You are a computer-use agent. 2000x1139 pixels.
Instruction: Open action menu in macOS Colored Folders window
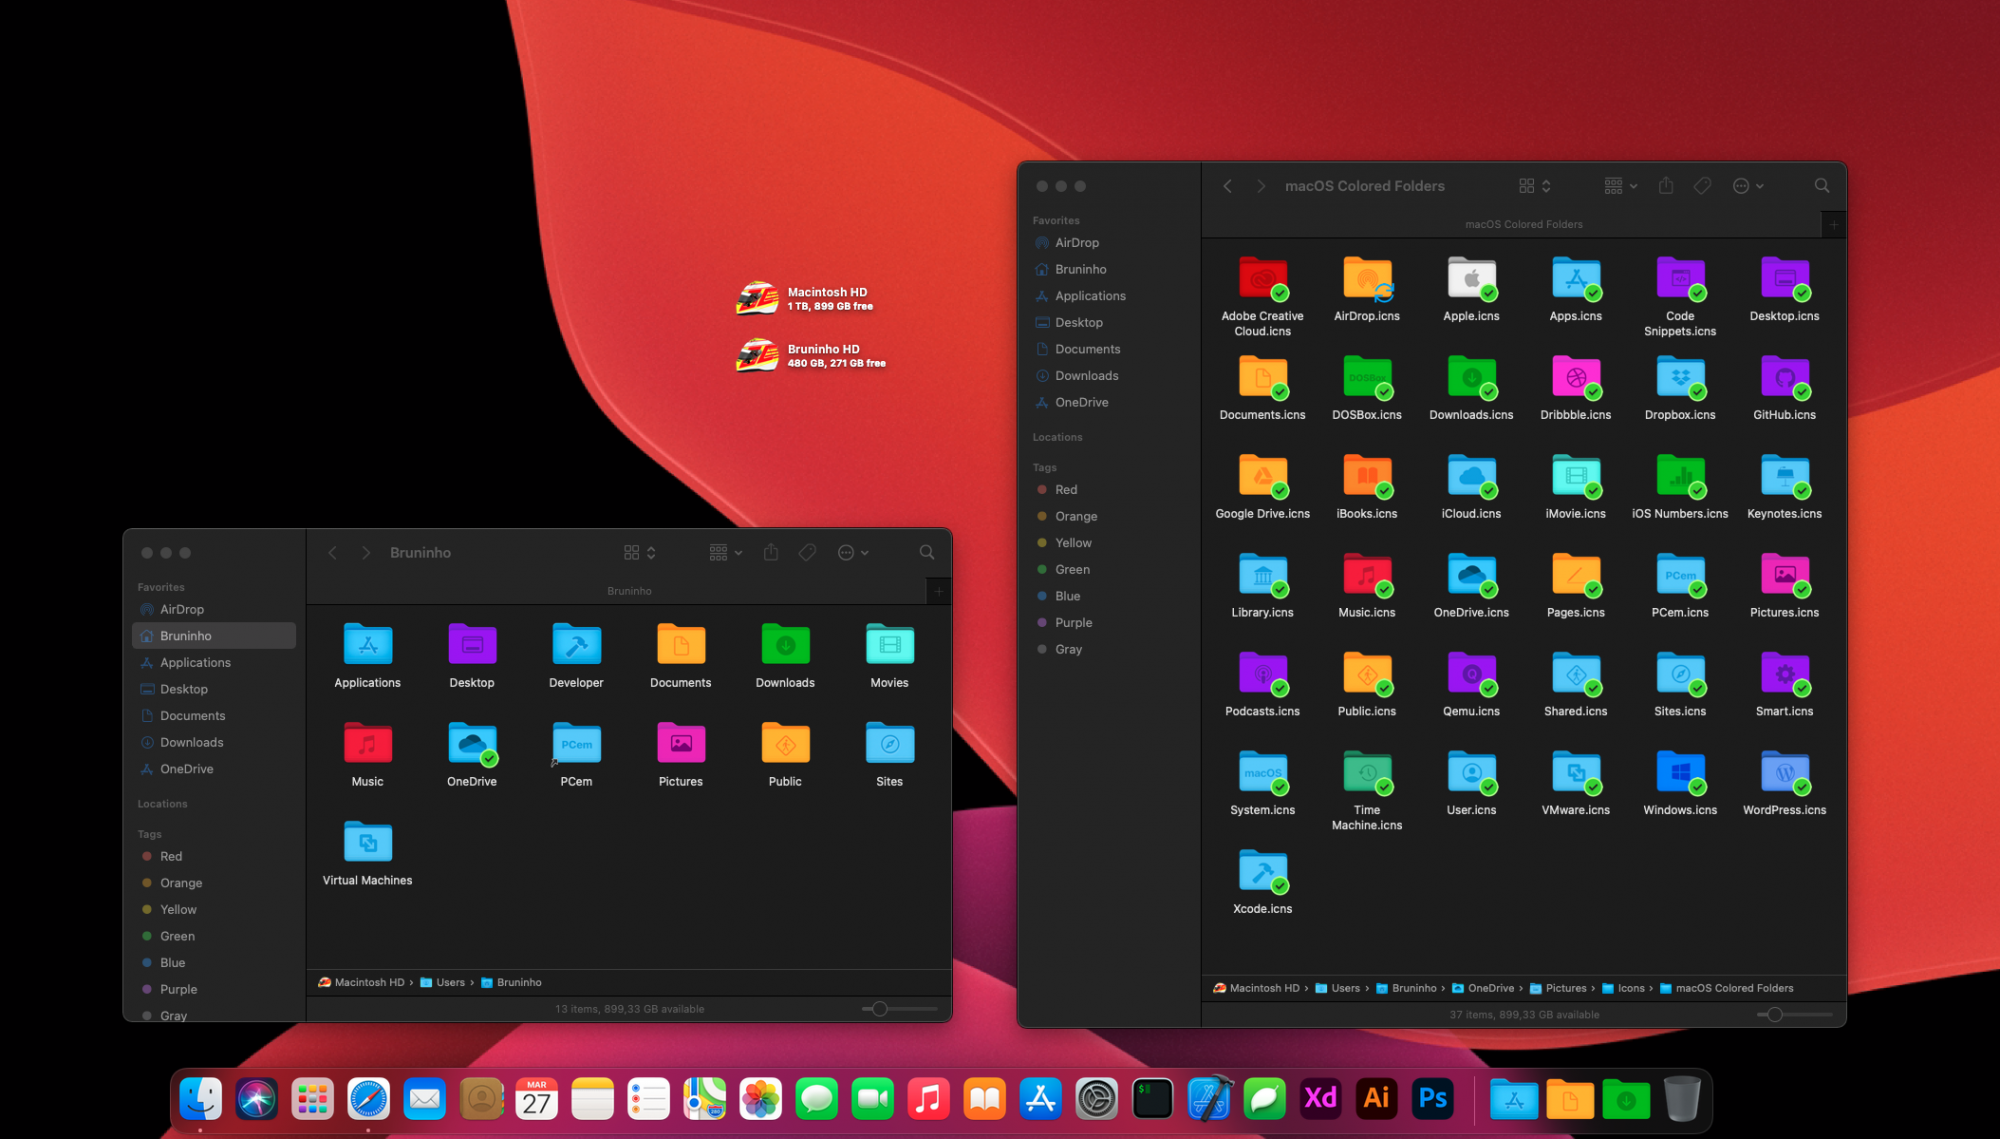click(x=1748, y=186)
